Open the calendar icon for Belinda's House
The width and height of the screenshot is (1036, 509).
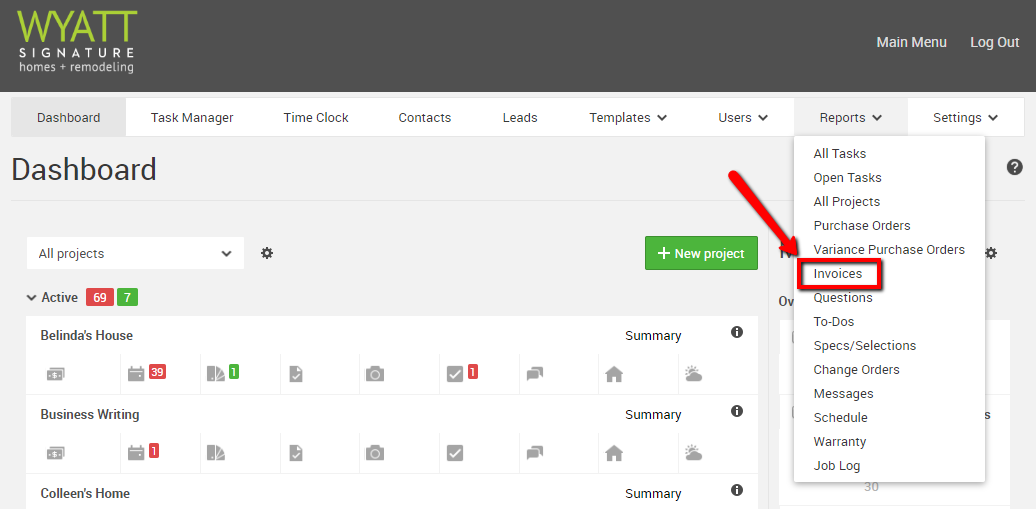[x=136, y=374]
